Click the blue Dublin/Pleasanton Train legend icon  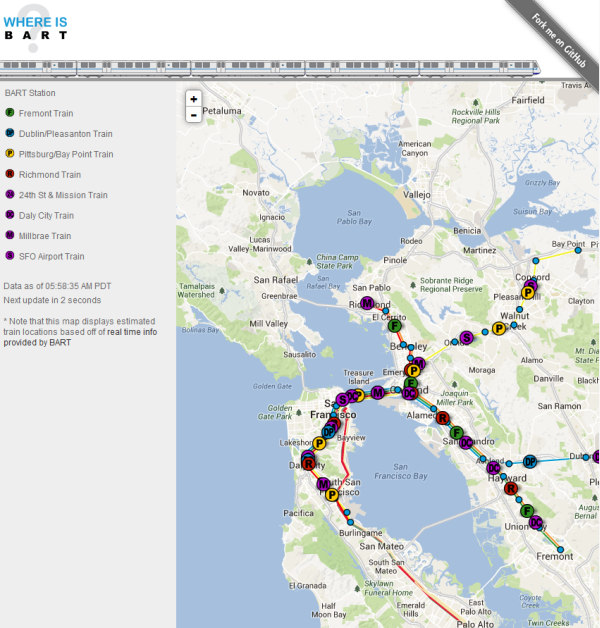10,133
